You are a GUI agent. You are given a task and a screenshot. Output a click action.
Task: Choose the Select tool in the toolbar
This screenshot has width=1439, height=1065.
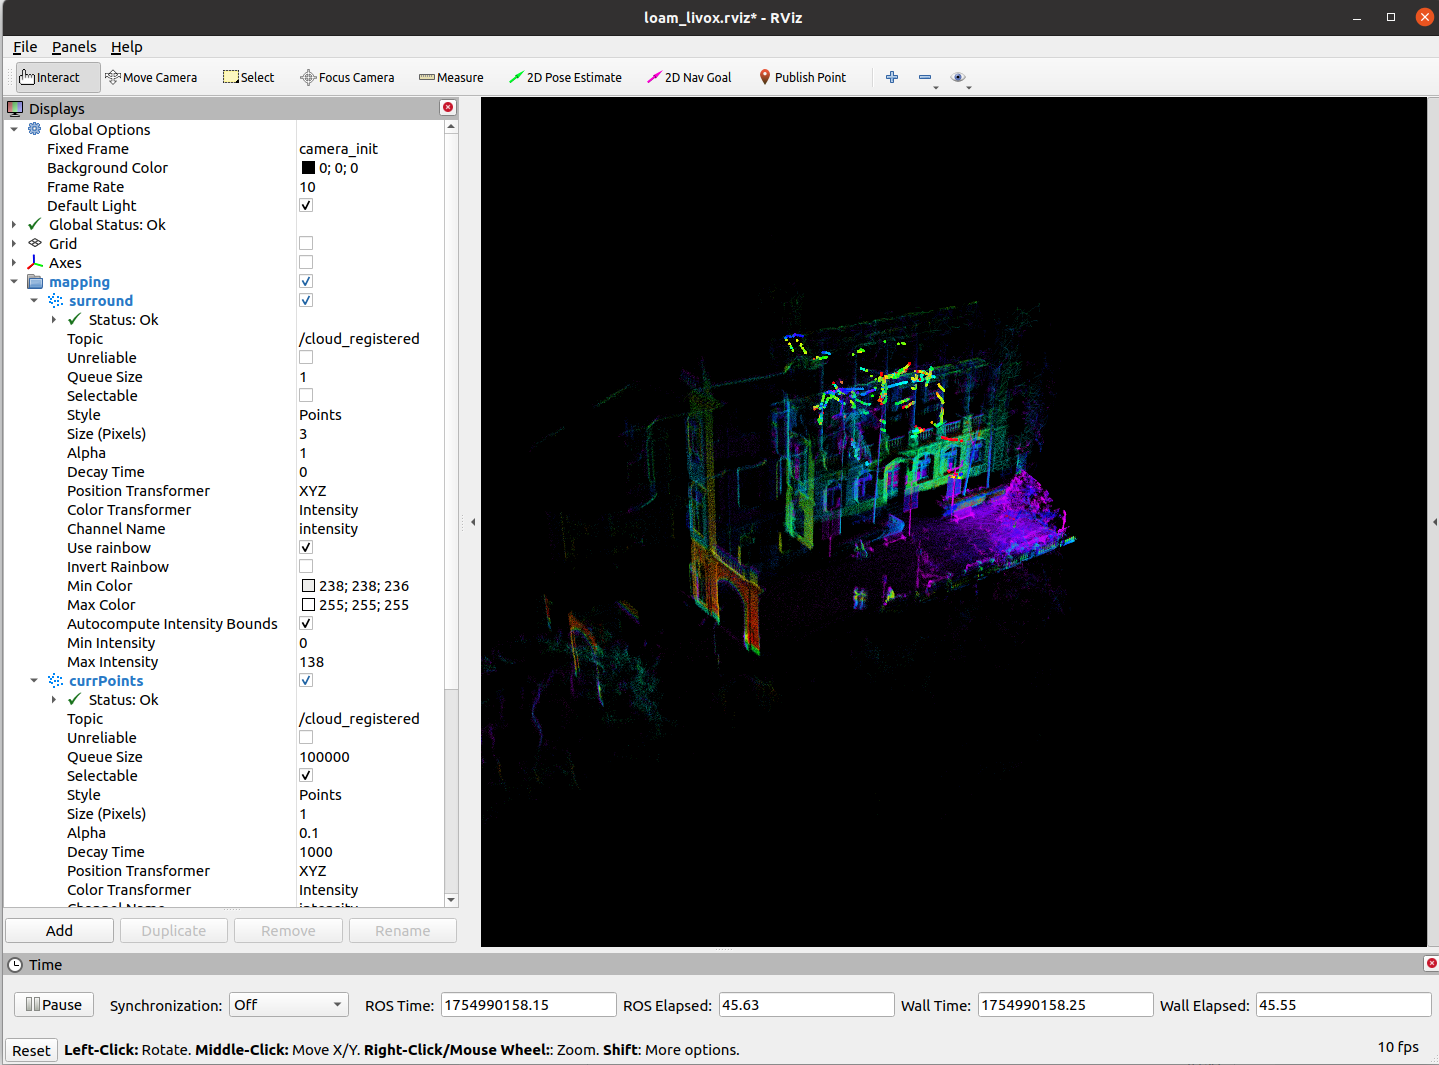[x=248, y=77]
